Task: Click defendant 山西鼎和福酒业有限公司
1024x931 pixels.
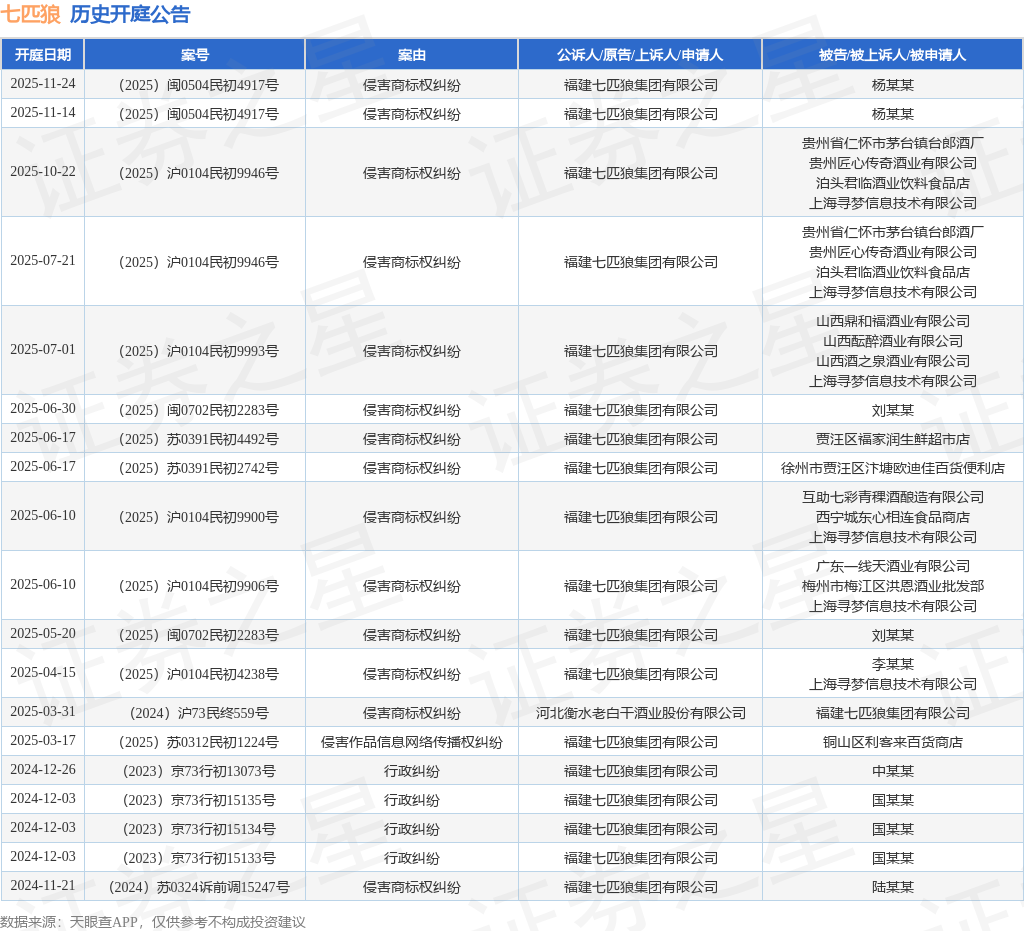Action: coord(892,321)
